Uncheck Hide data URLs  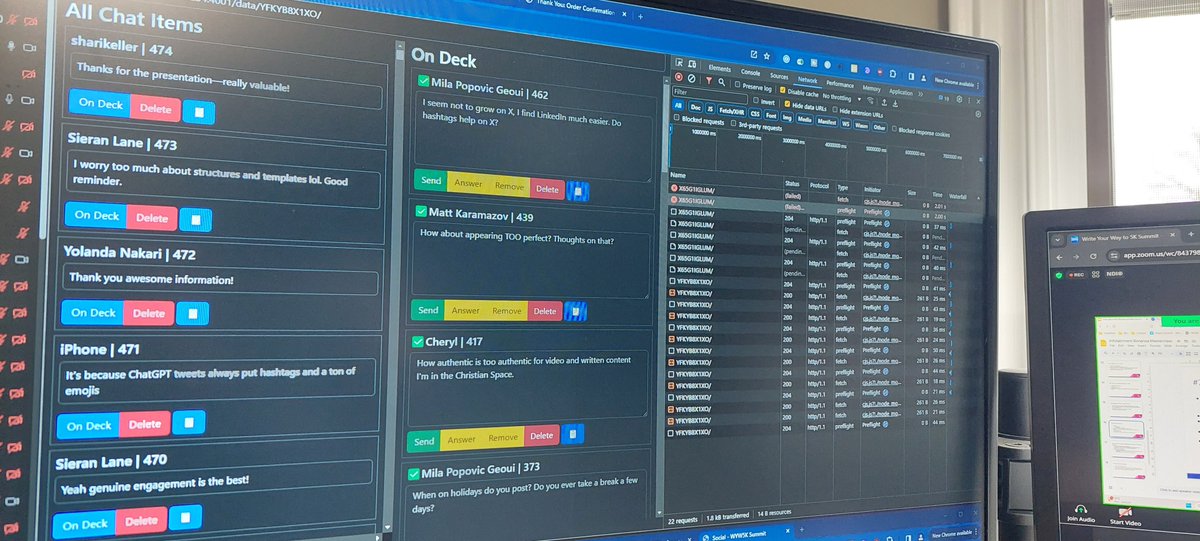[787, 104]
